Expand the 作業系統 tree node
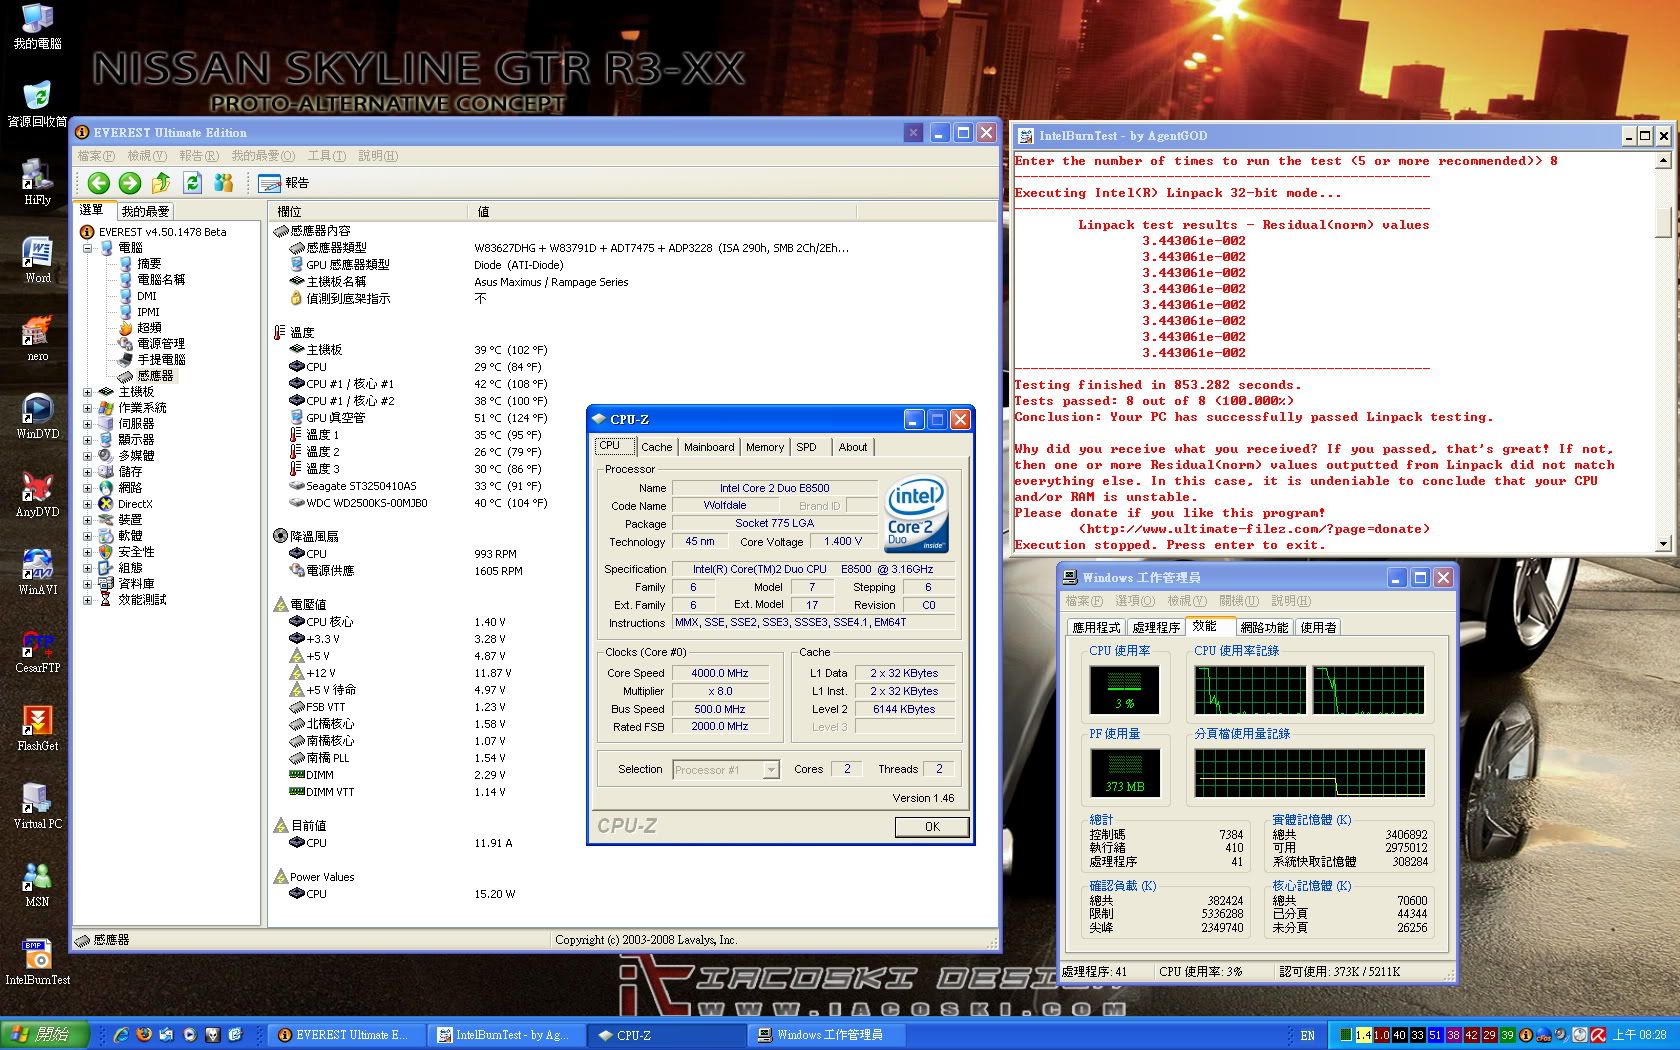The height and width of the screenshot is (1050, 1680). [x=88, y=408]
